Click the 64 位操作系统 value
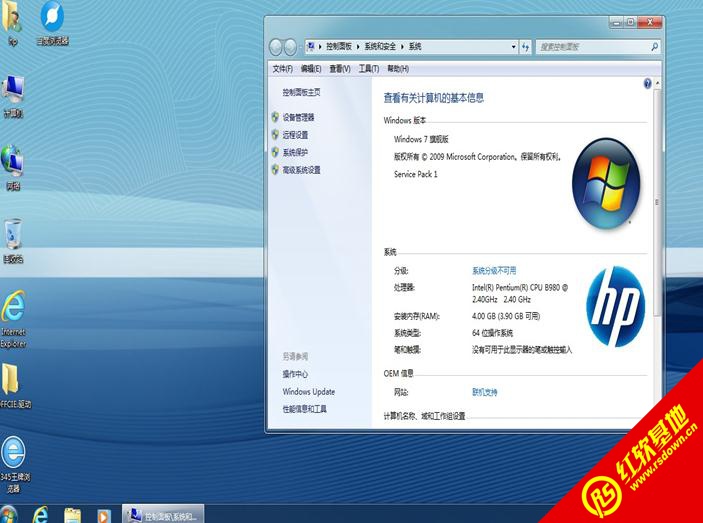The height and width of the screenshot is (523, 703). 492,333
